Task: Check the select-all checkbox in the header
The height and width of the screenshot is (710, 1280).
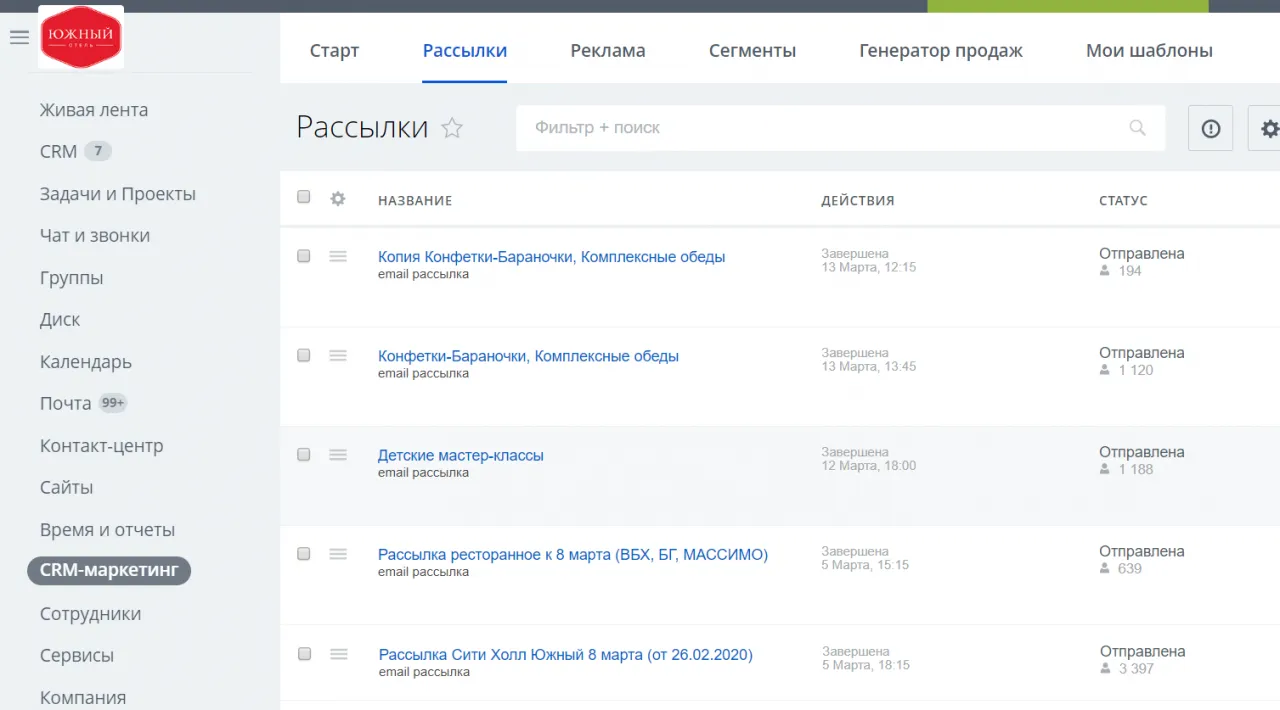Action: pos(303,197)
